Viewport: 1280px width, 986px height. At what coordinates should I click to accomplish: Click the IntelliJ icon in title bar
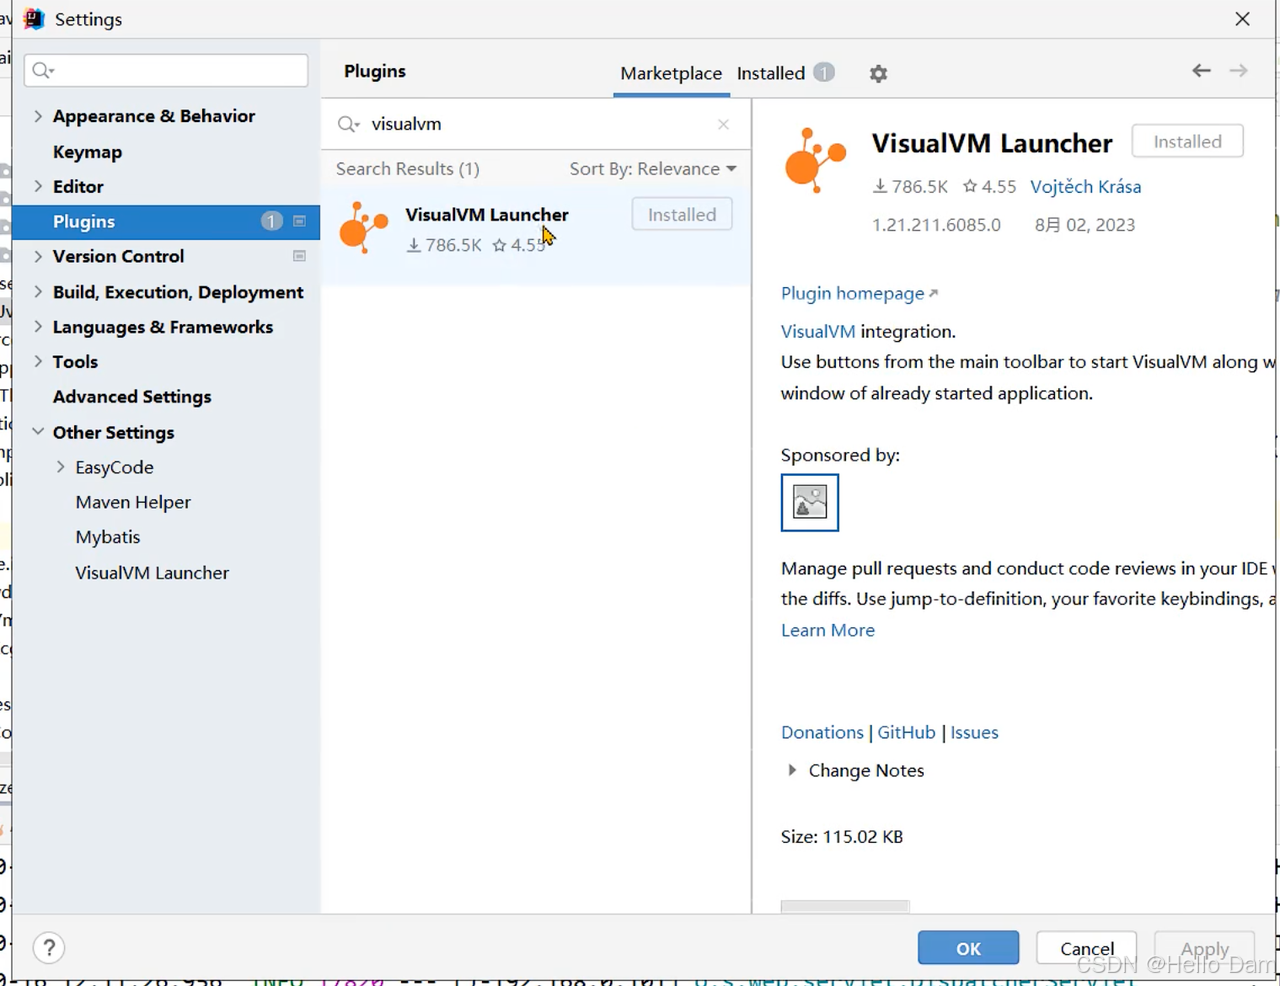click(x=34, y=19)
